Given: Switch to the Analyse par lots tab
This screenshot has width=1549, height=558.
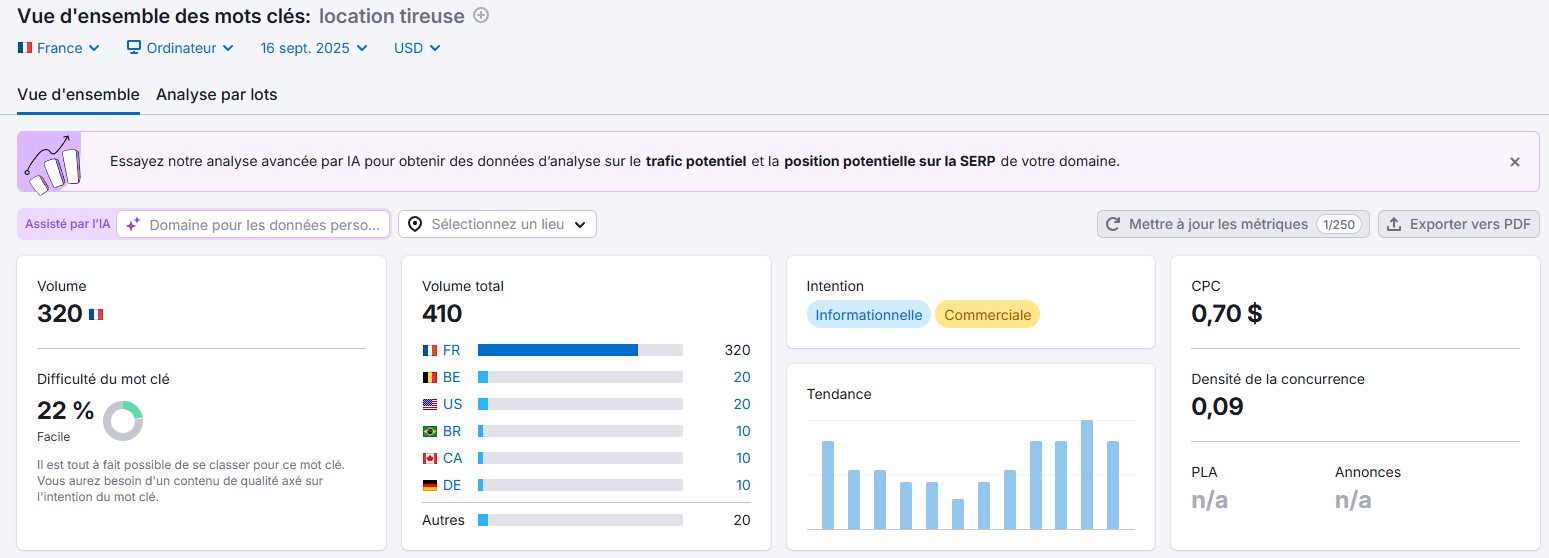Looking at the screenshot, I should tap(216, 94).
